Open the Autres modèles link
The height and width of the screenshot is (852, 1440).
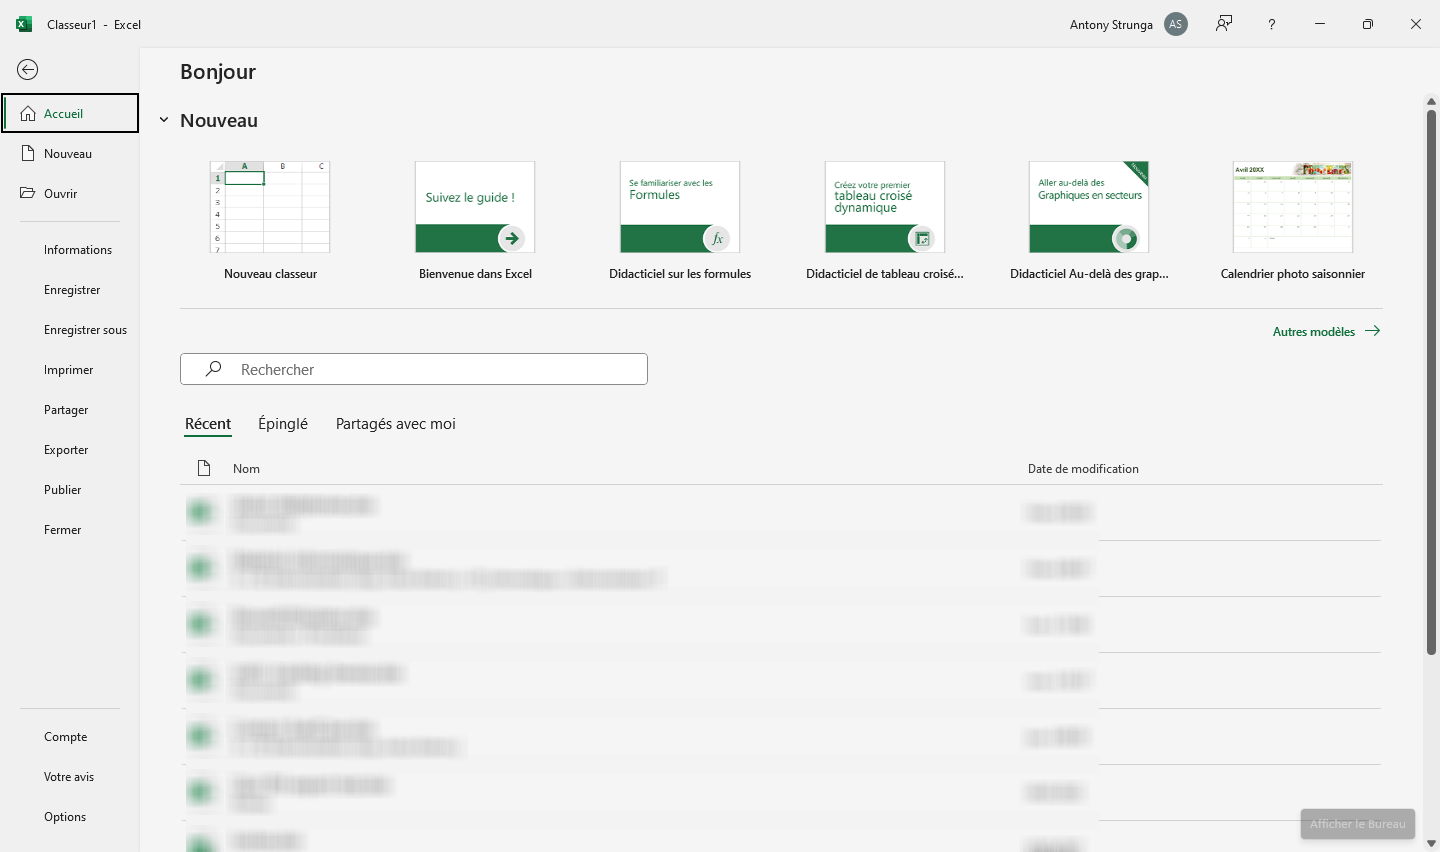(x=1325, y=331)
